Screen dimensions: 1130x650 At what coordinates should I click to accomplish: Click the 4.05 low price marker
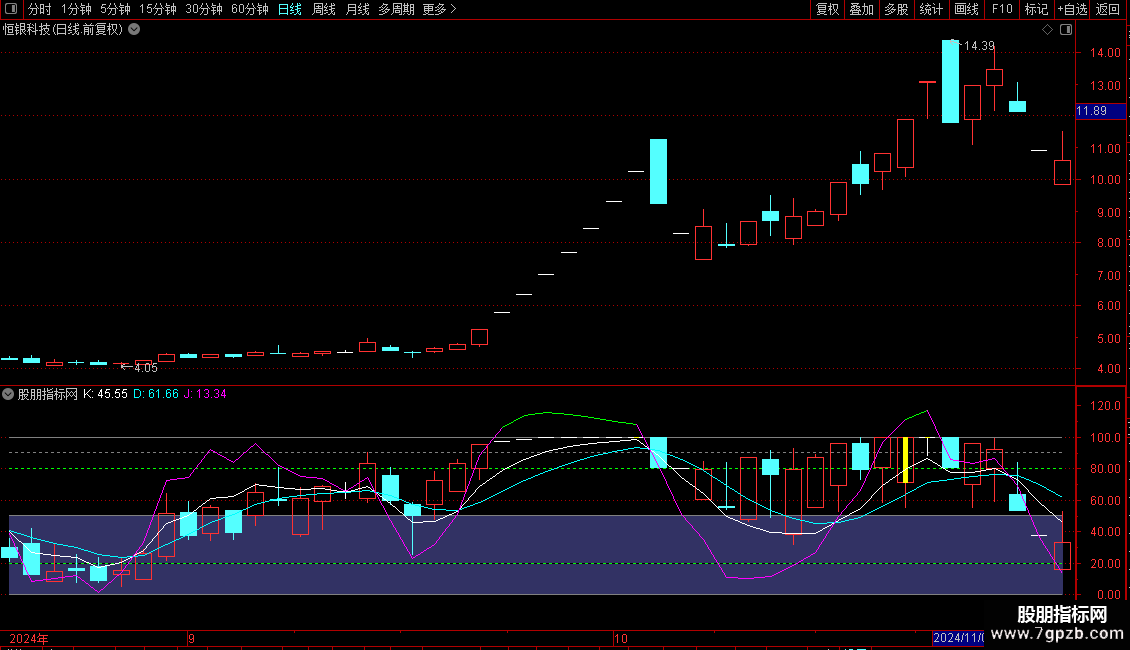(x=146, y=368)
